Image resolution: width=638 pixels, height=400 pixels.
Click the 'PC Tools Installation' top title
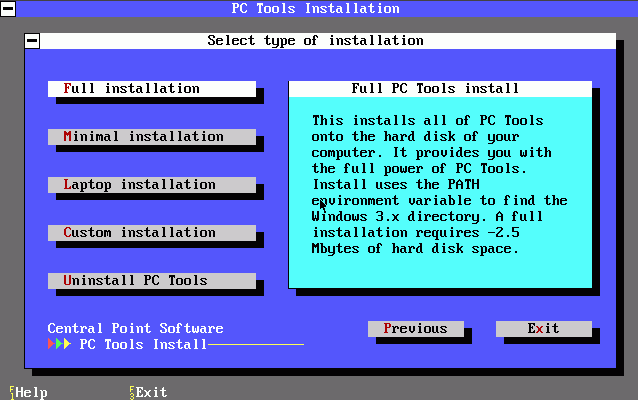315,9
